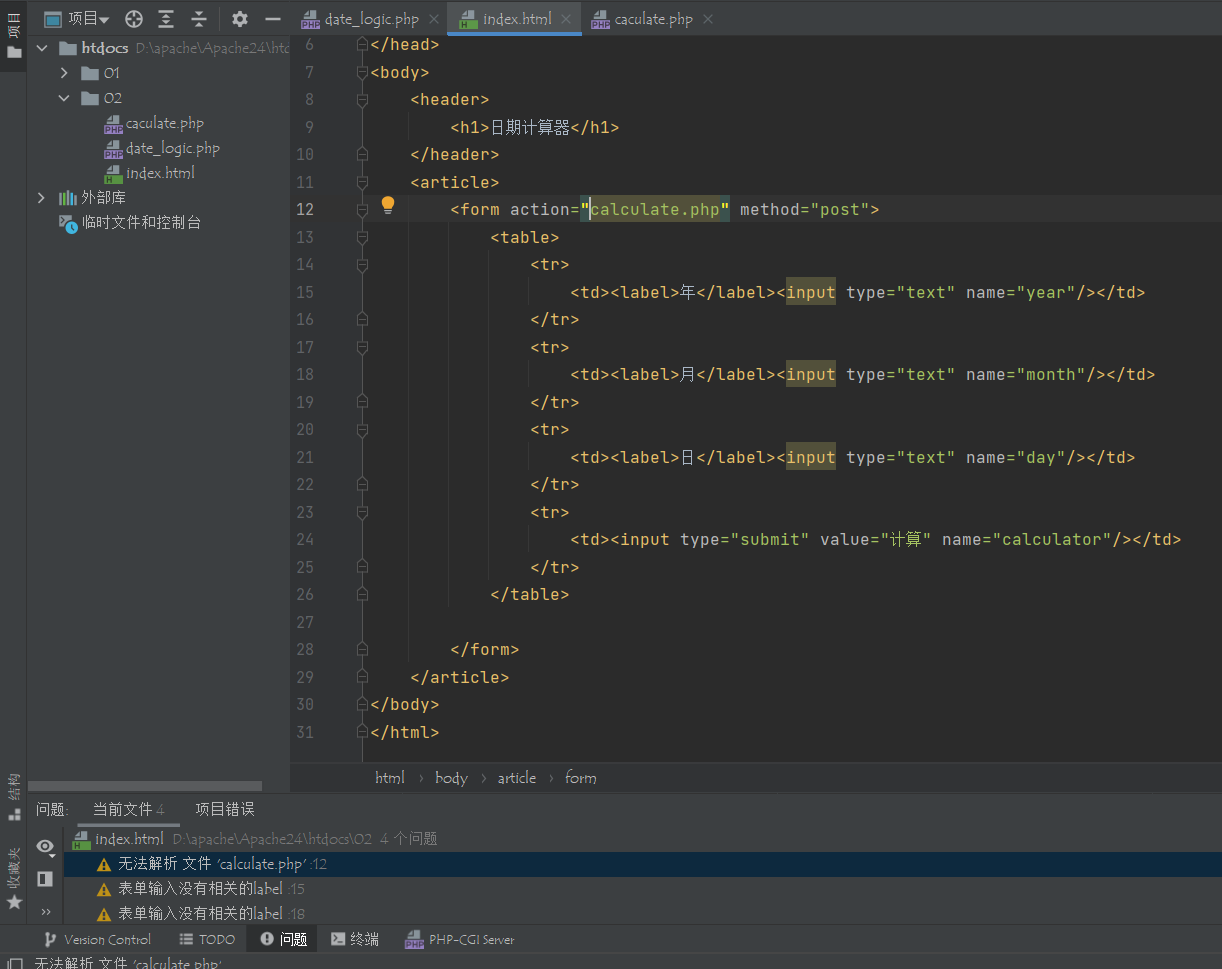Hide the project panel with the minus icon

point(272,19)
